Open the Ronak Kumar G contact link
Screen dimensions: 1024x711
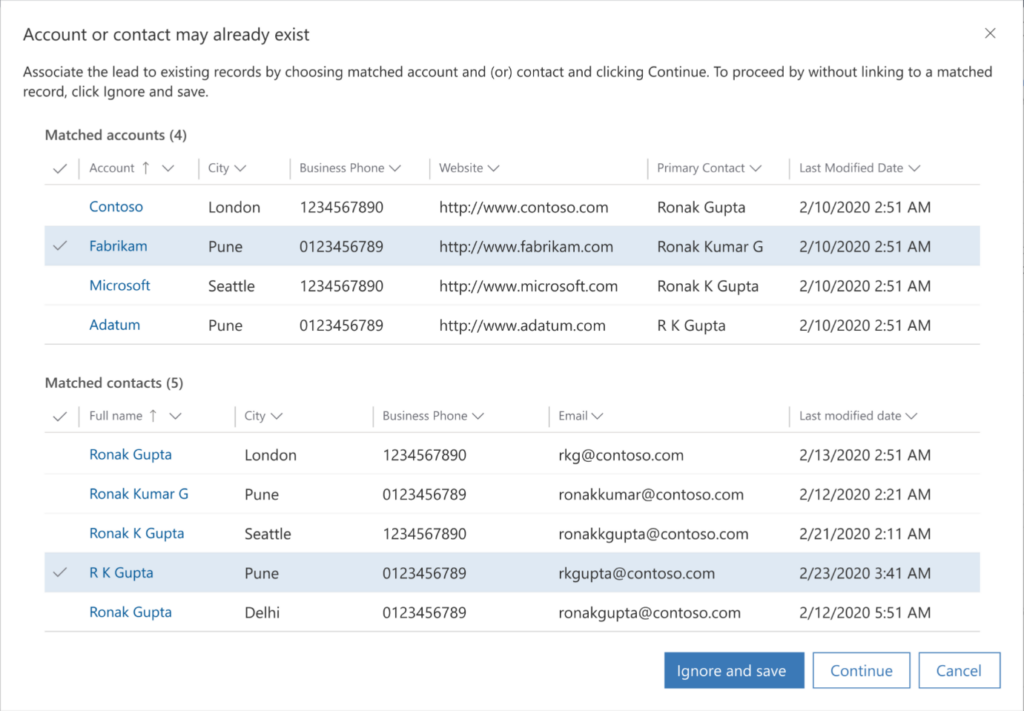pos(138,494)
